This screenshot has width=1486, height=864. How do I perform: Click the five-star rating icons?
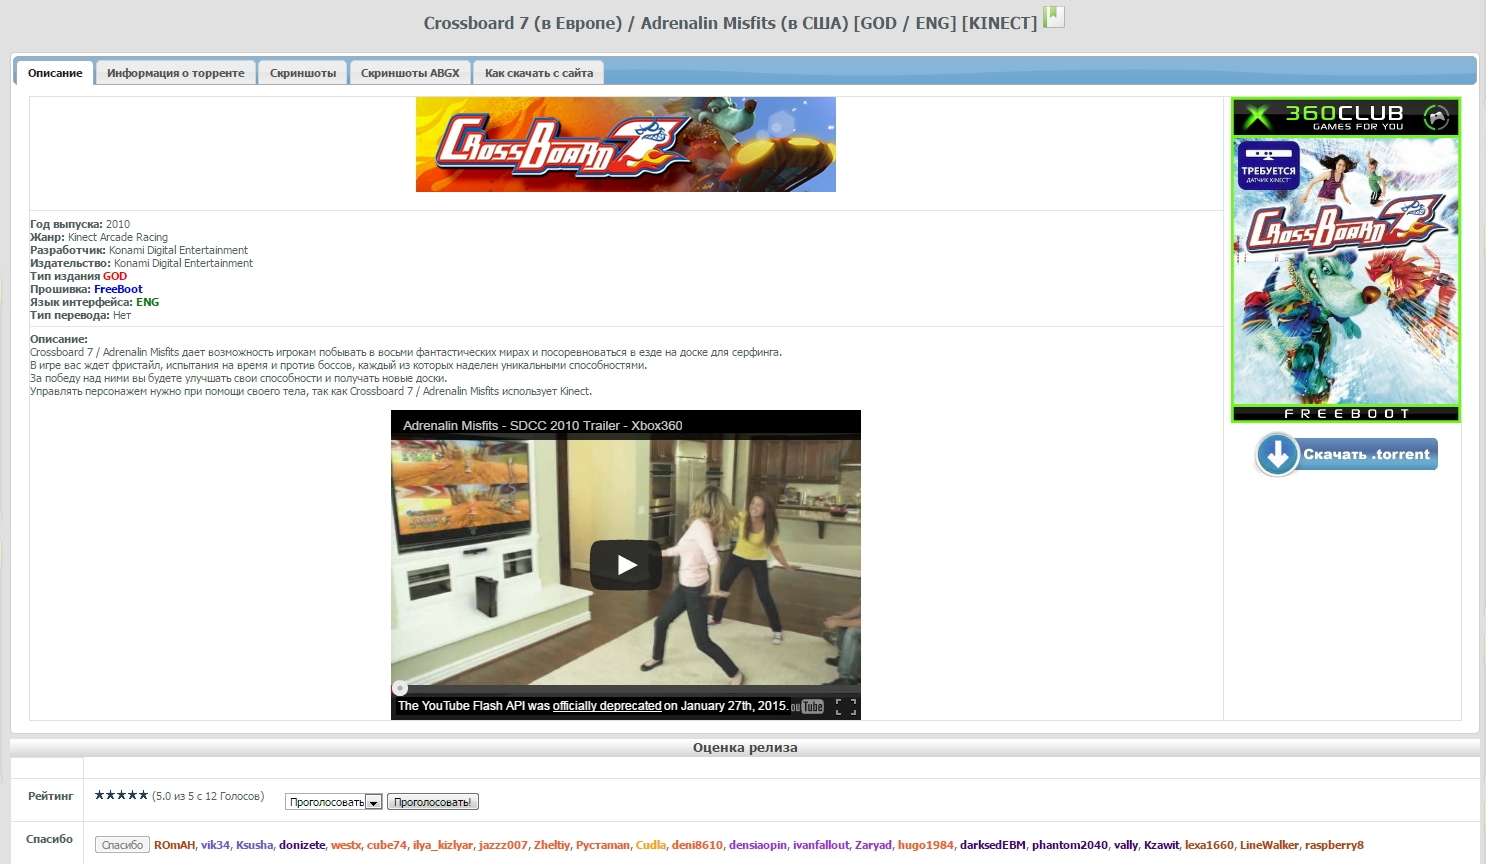(121, 795)
